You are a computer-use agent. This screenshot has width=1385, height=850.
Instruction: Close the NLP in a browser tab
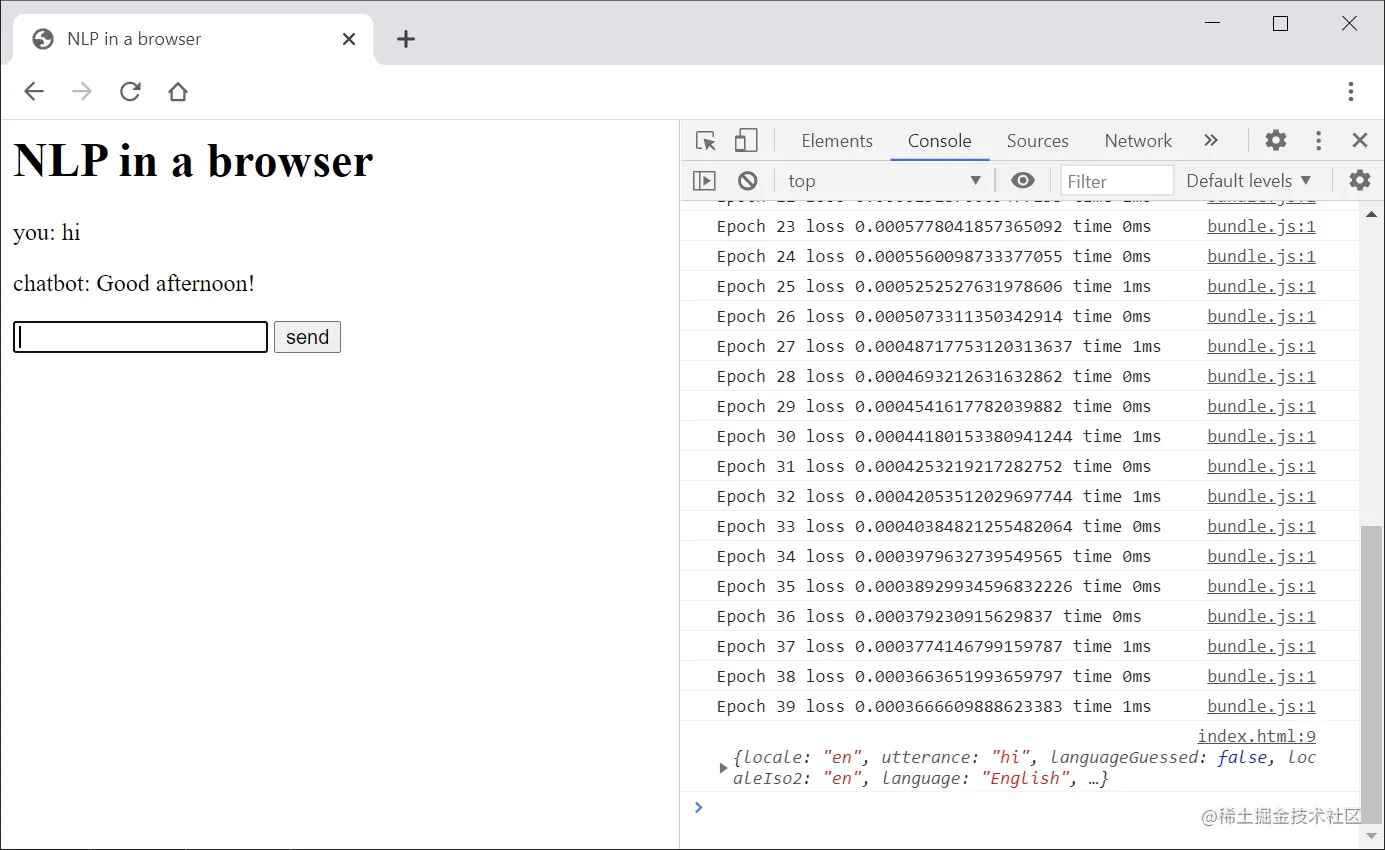(x=349, y=39)
